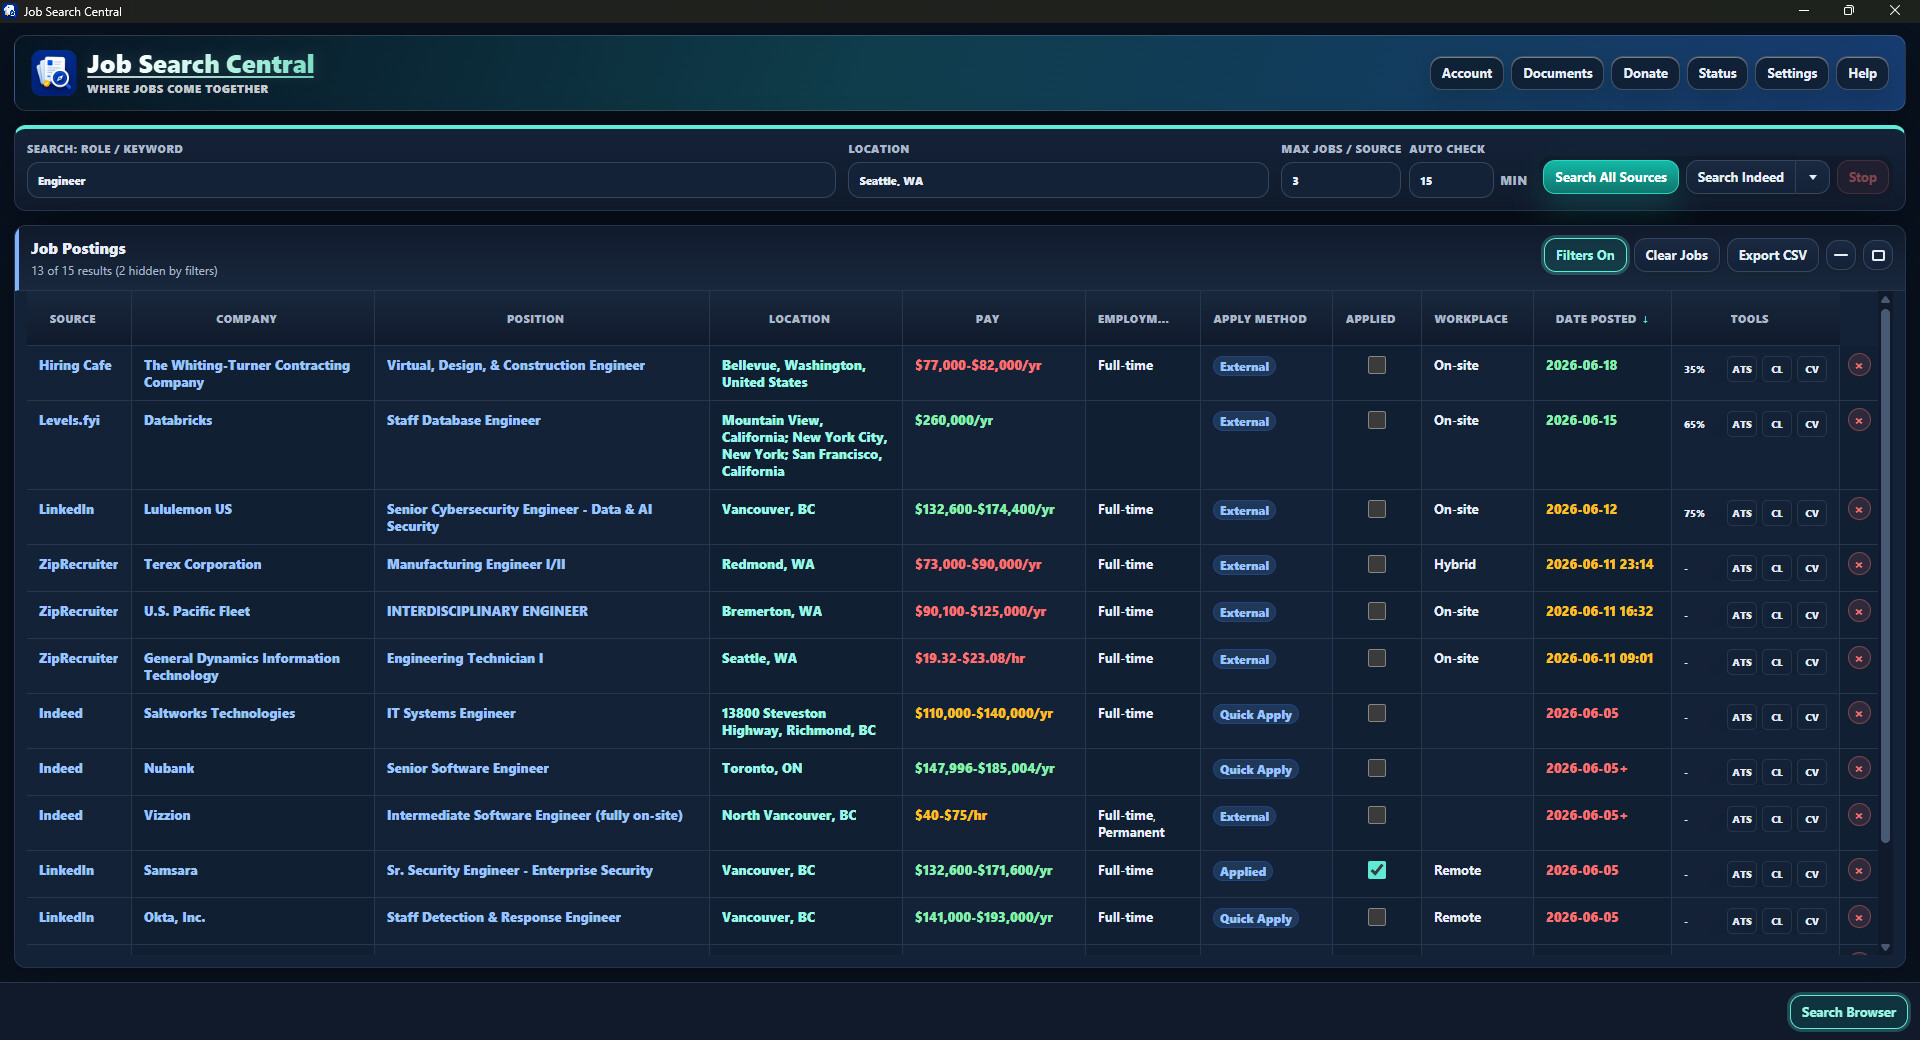This screenshot has width=1920, height=1040.
Task: Run ATS tool for Terex Corporation row
Action: [1742, 569]
